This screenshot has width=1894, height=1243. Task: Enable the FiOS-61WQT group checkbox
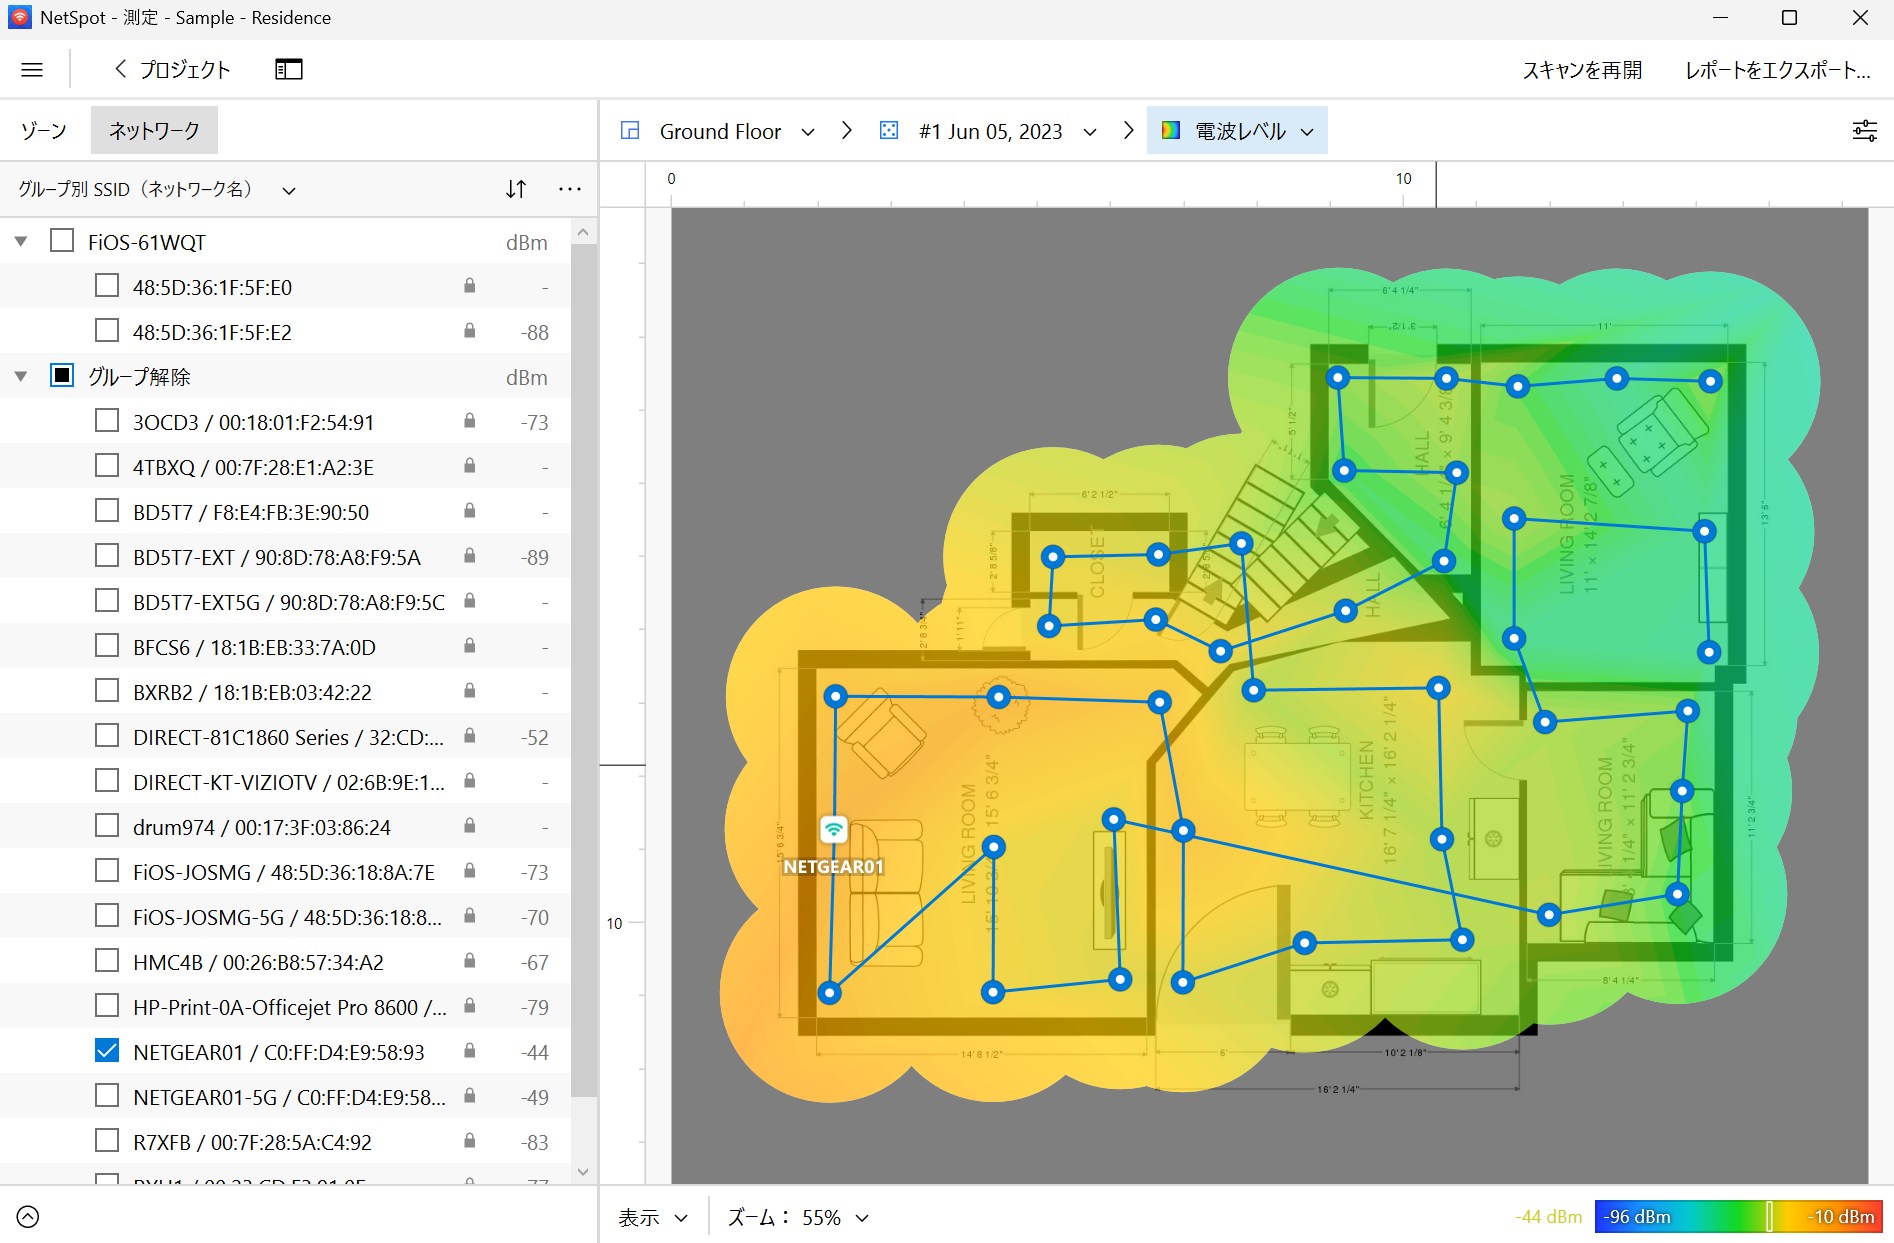tap(62, 241)
